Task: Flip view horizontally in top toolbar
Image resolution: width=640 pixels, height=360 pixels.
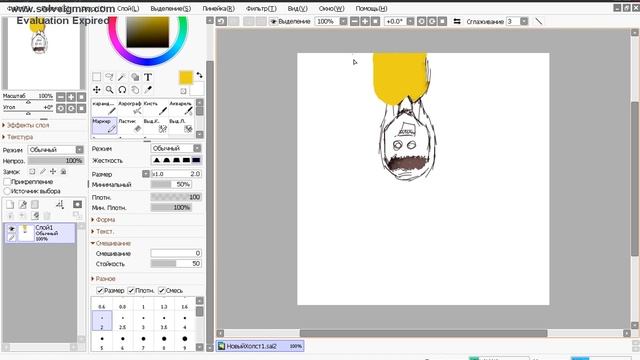Action: tap(457, 21)
